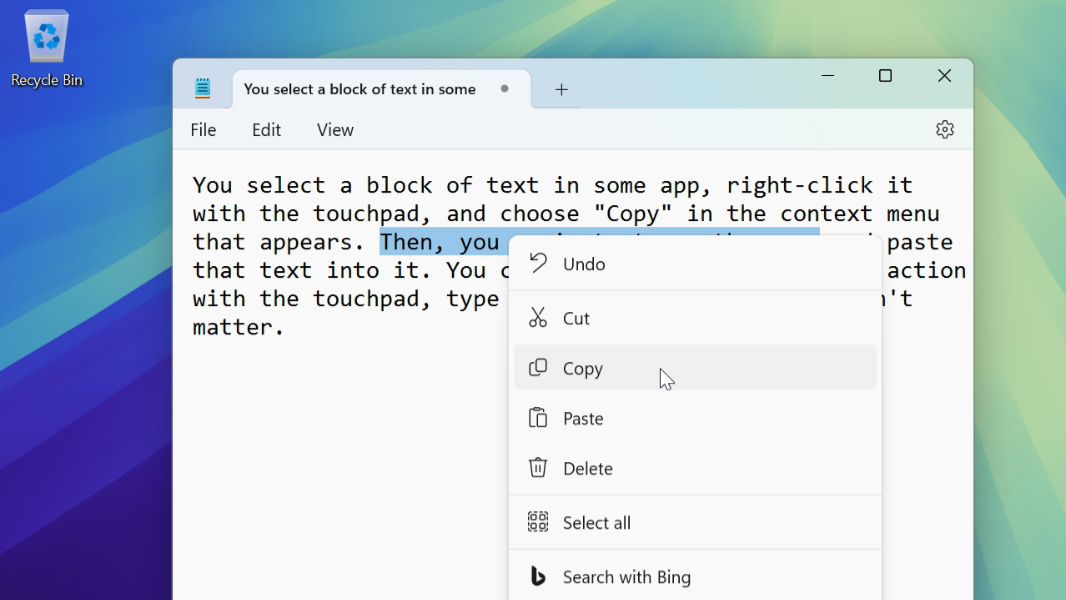Viewport: 1066px width, 600px height.
Task: Open Notepad settings via the gear icon
Action: [944, 129]
